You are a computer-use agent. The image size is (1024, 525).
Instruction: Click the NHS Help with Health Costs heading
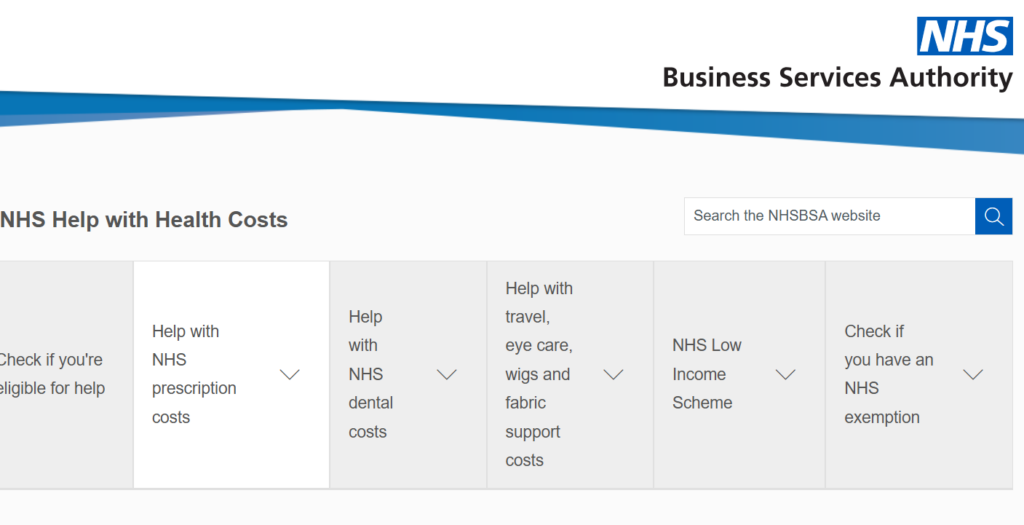click(x=144, y=220)
